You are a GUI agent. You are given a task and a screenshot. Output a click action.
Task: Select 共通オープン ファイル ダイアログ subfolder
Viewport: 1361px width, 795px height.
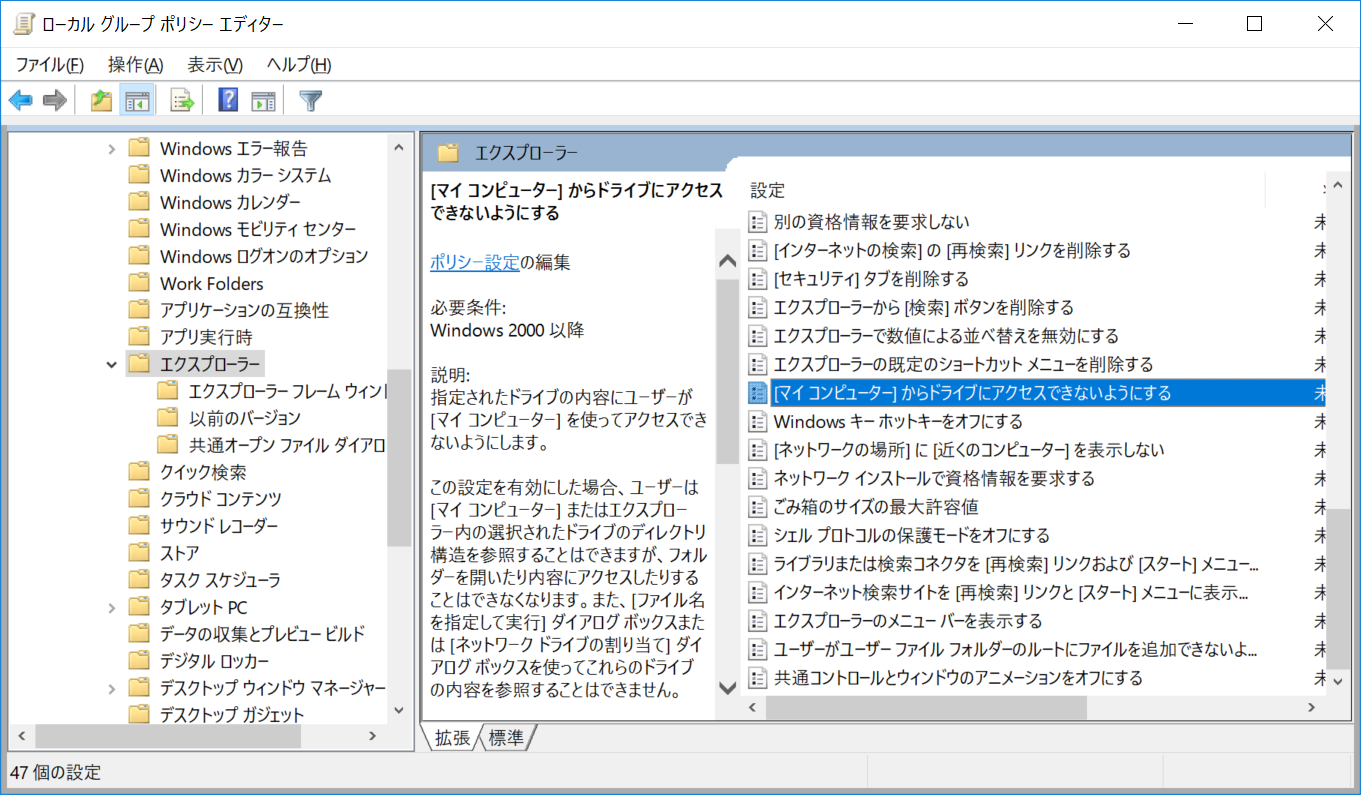287,445
